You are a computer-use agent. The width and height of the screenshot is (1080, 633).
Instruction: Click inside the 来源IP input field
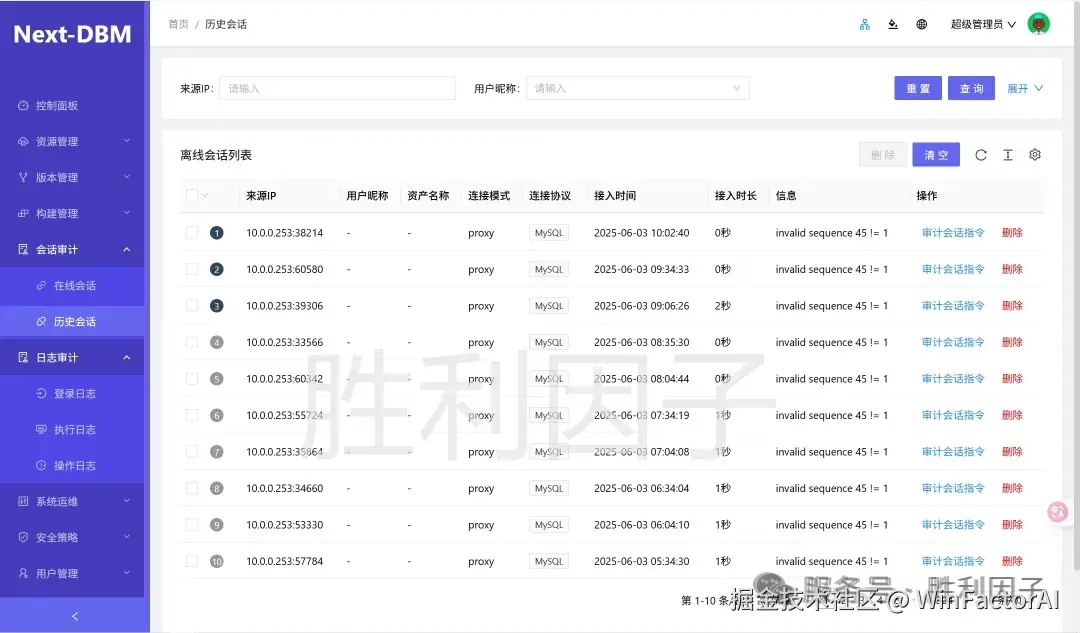coord(337,88)
